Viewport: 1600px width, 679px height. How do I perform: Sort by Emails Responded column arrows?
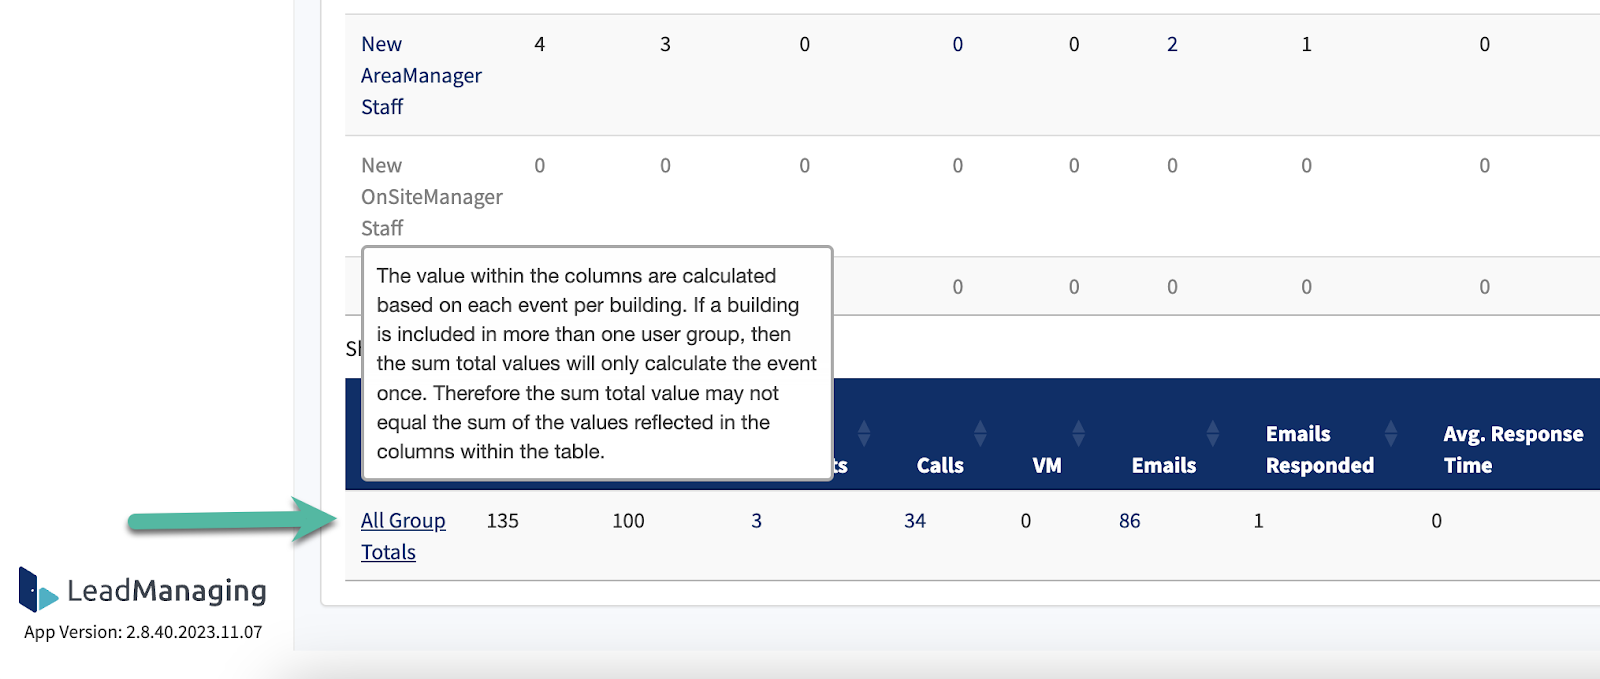tap(1391, 433)
